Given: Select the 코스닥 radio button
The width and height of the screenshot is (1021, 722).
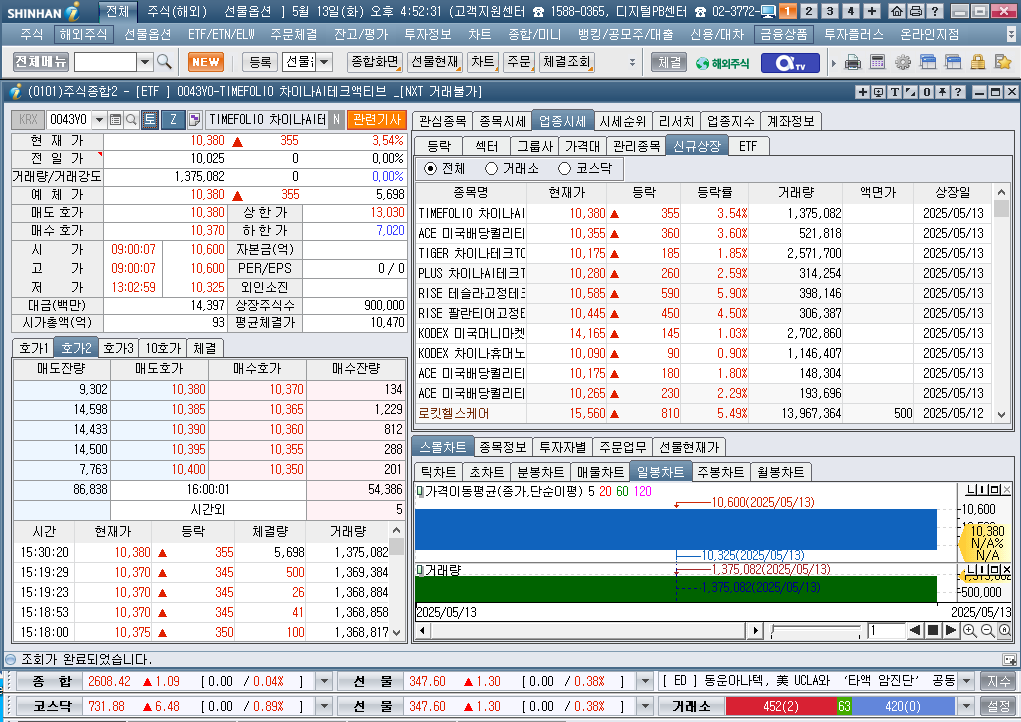Looking at the screenshot, I should point(565,169).
